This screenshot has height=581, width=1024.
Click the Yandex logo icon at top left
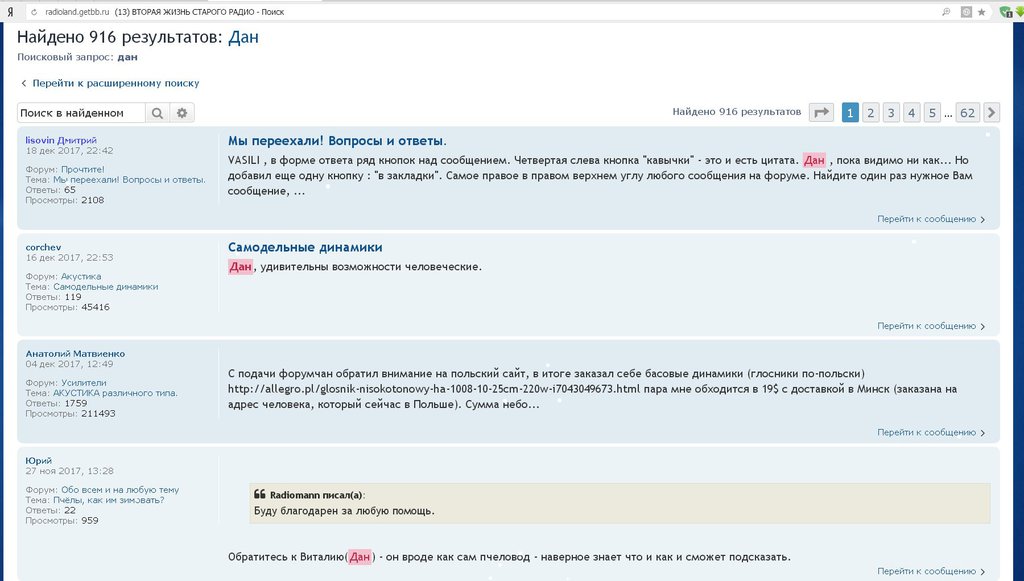(10, 11)
